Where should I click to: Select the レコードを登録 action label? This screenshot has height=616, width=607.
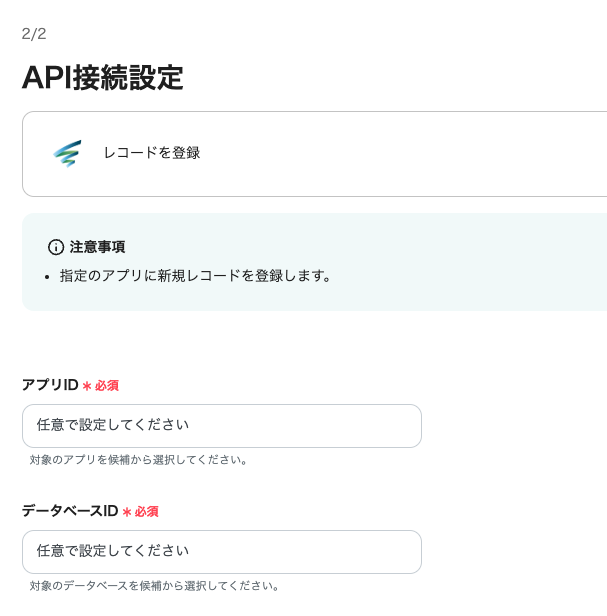click(152, 153)
